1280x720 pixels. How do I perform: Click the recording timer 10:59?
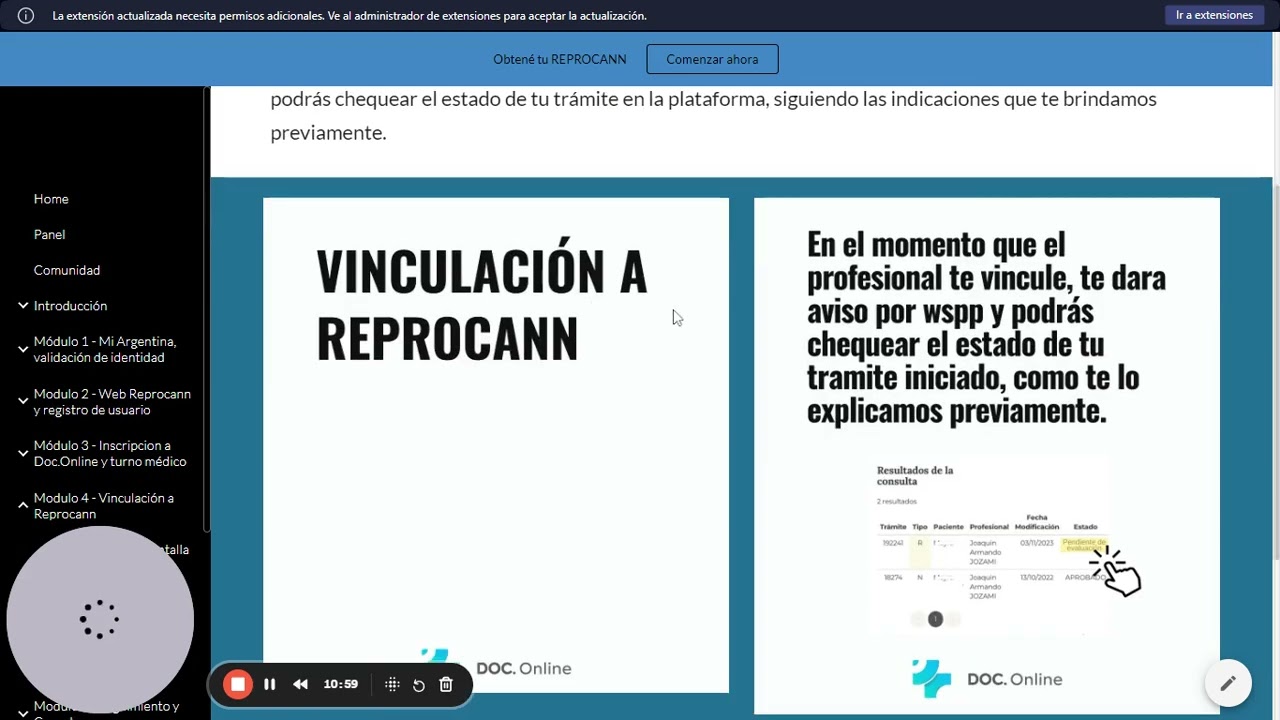[341, 684]
